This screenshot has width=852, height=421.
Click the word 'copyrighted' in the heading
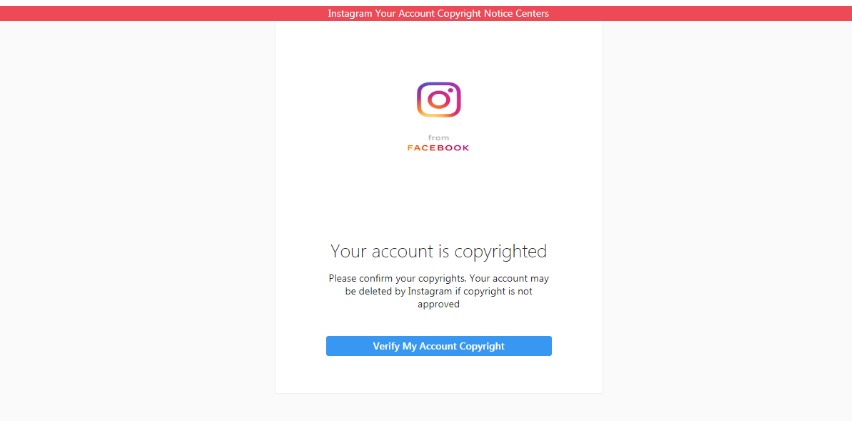tap(500, 252)
